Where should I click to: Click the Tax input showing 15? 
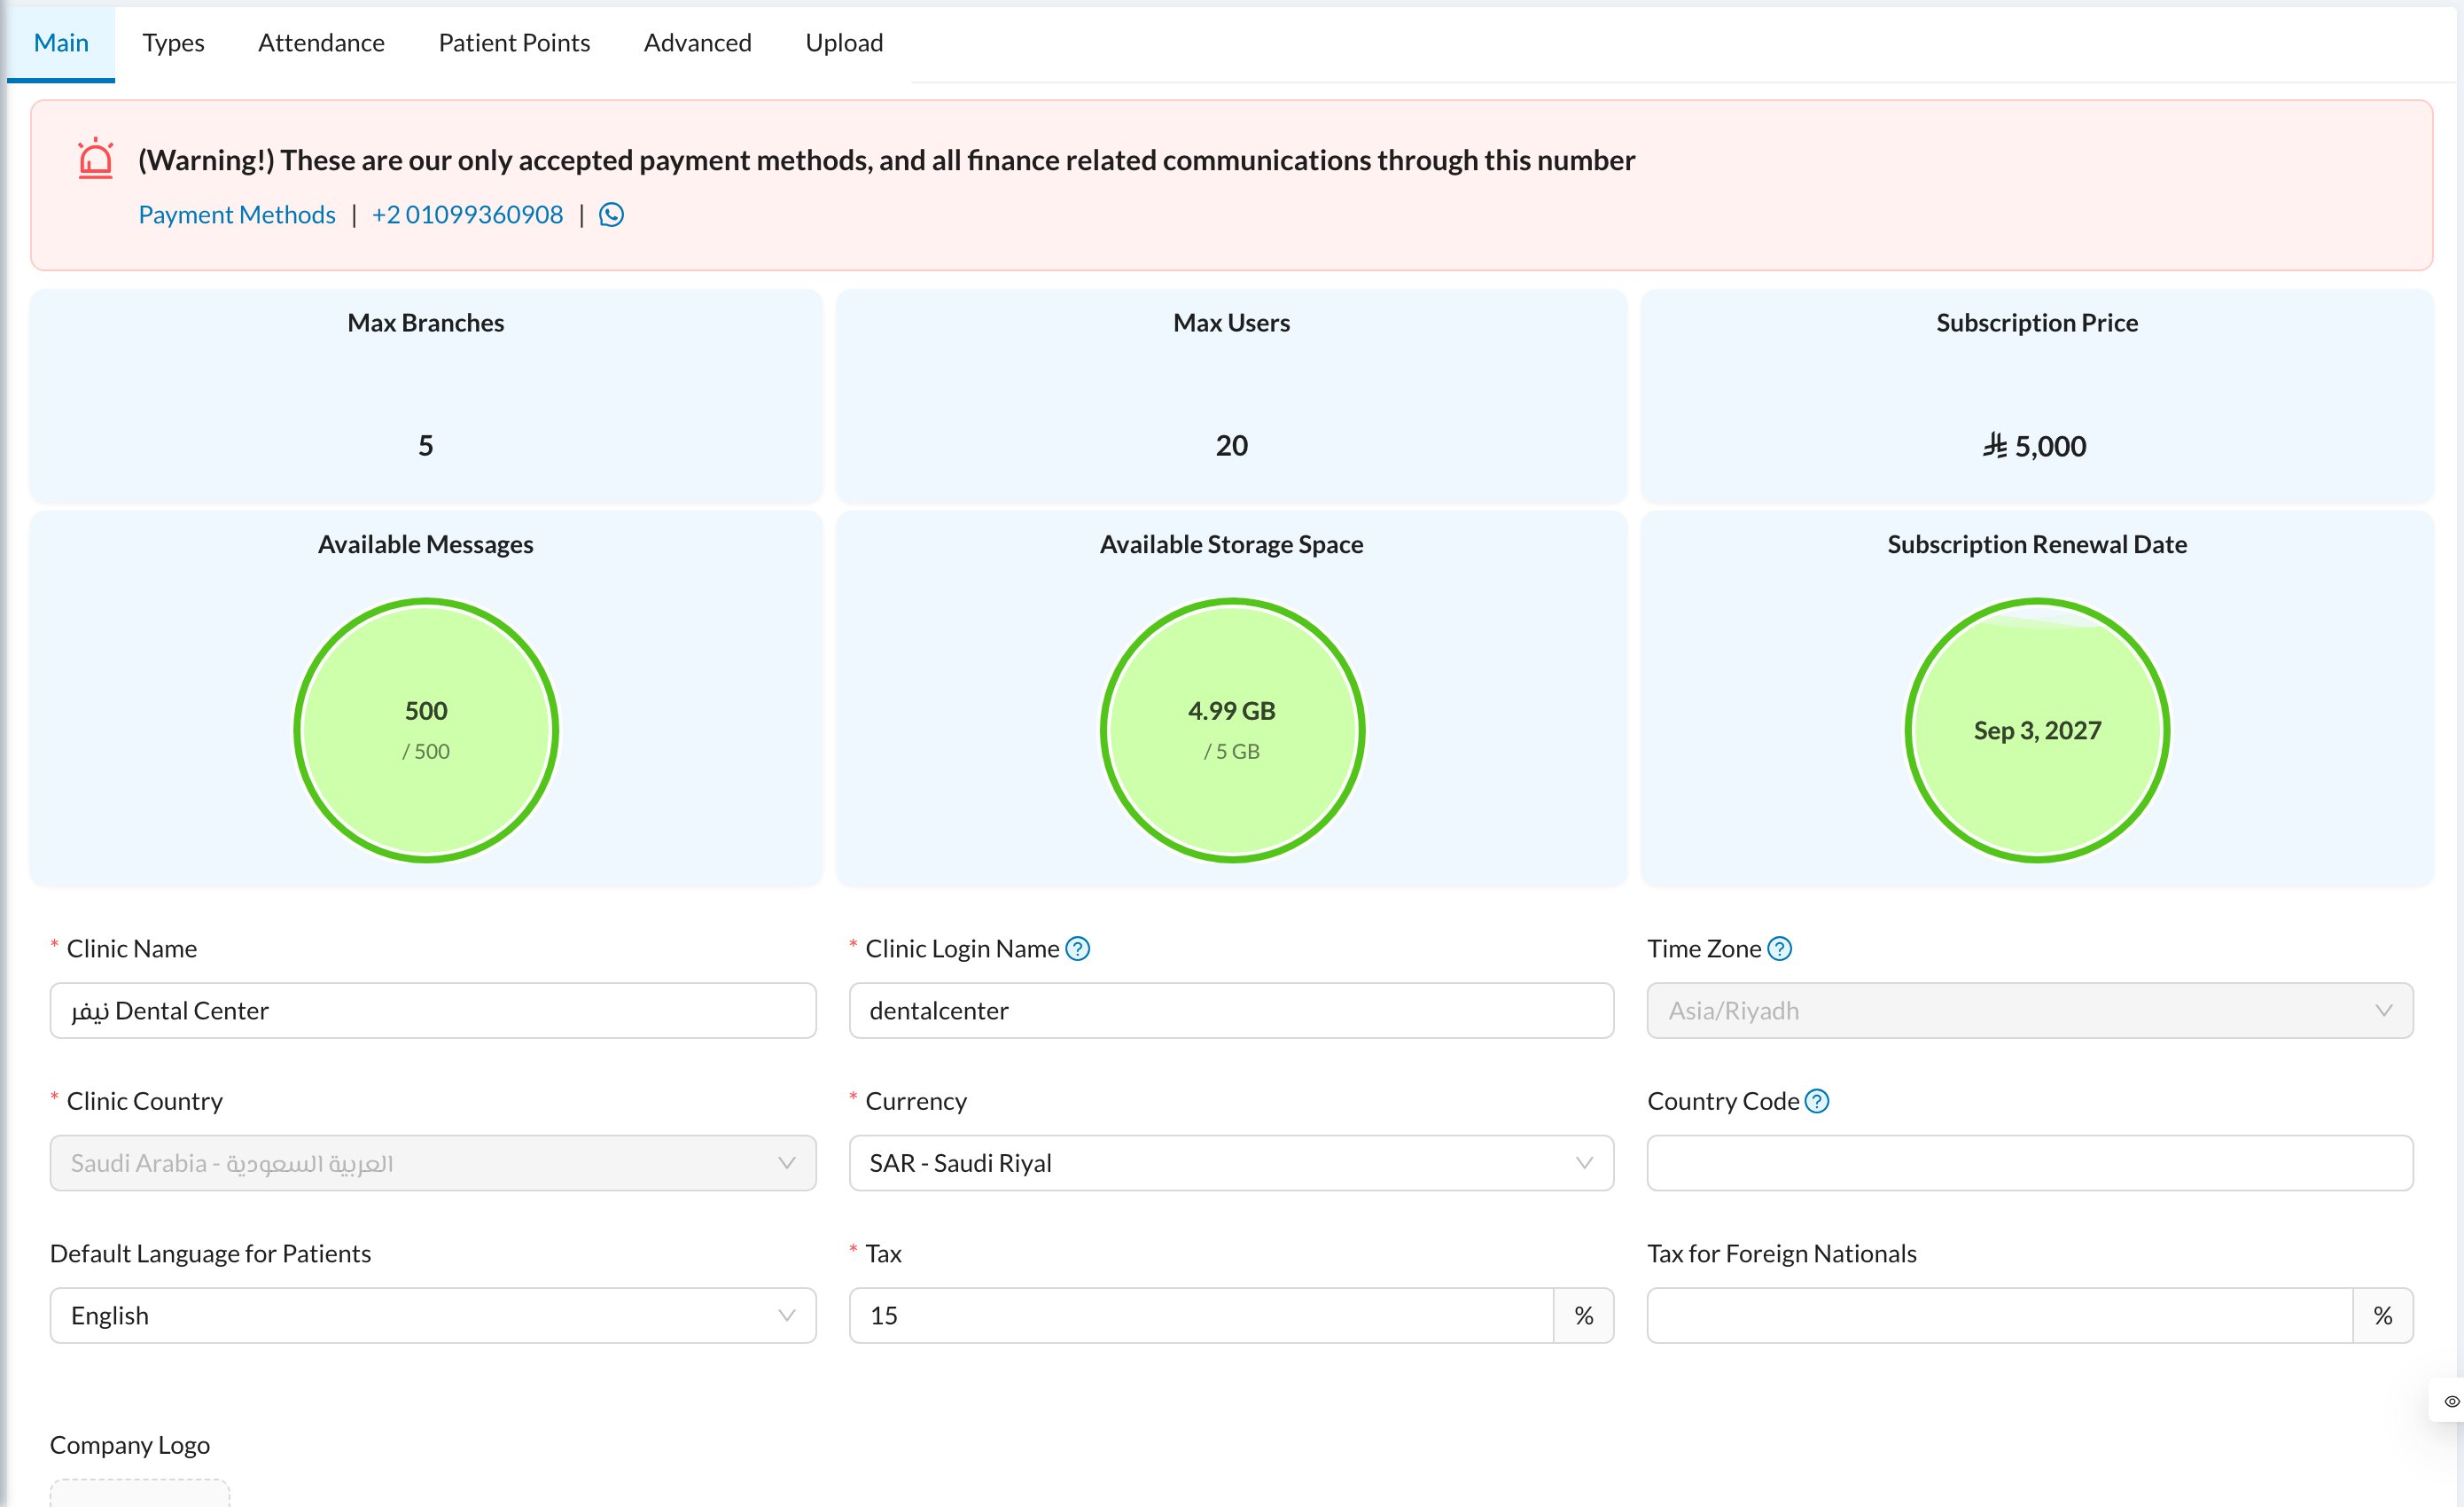pos(1201,1315)
